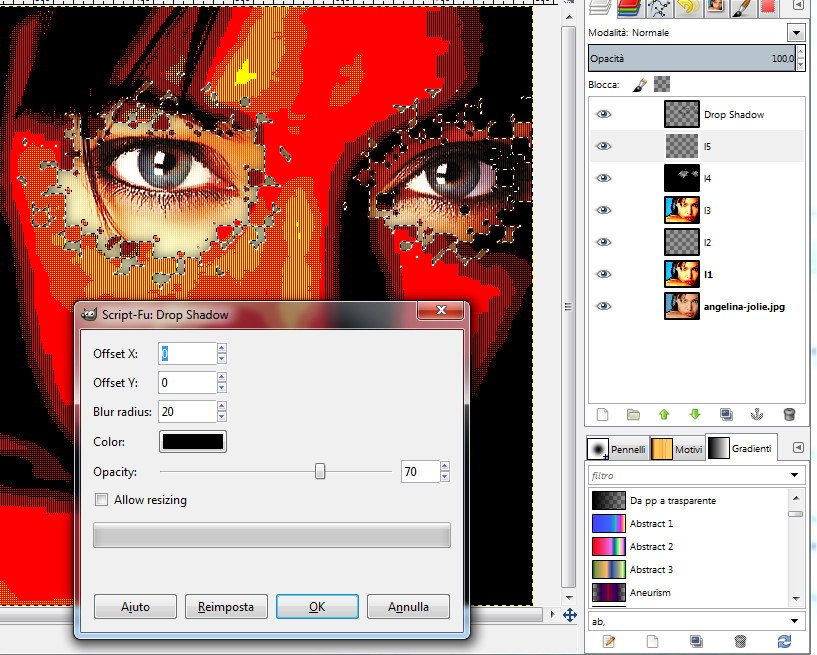The height and width of the screenshot is (655, 817).
Task: Switch to the Paths tab icon
Action: click(660, 7)
